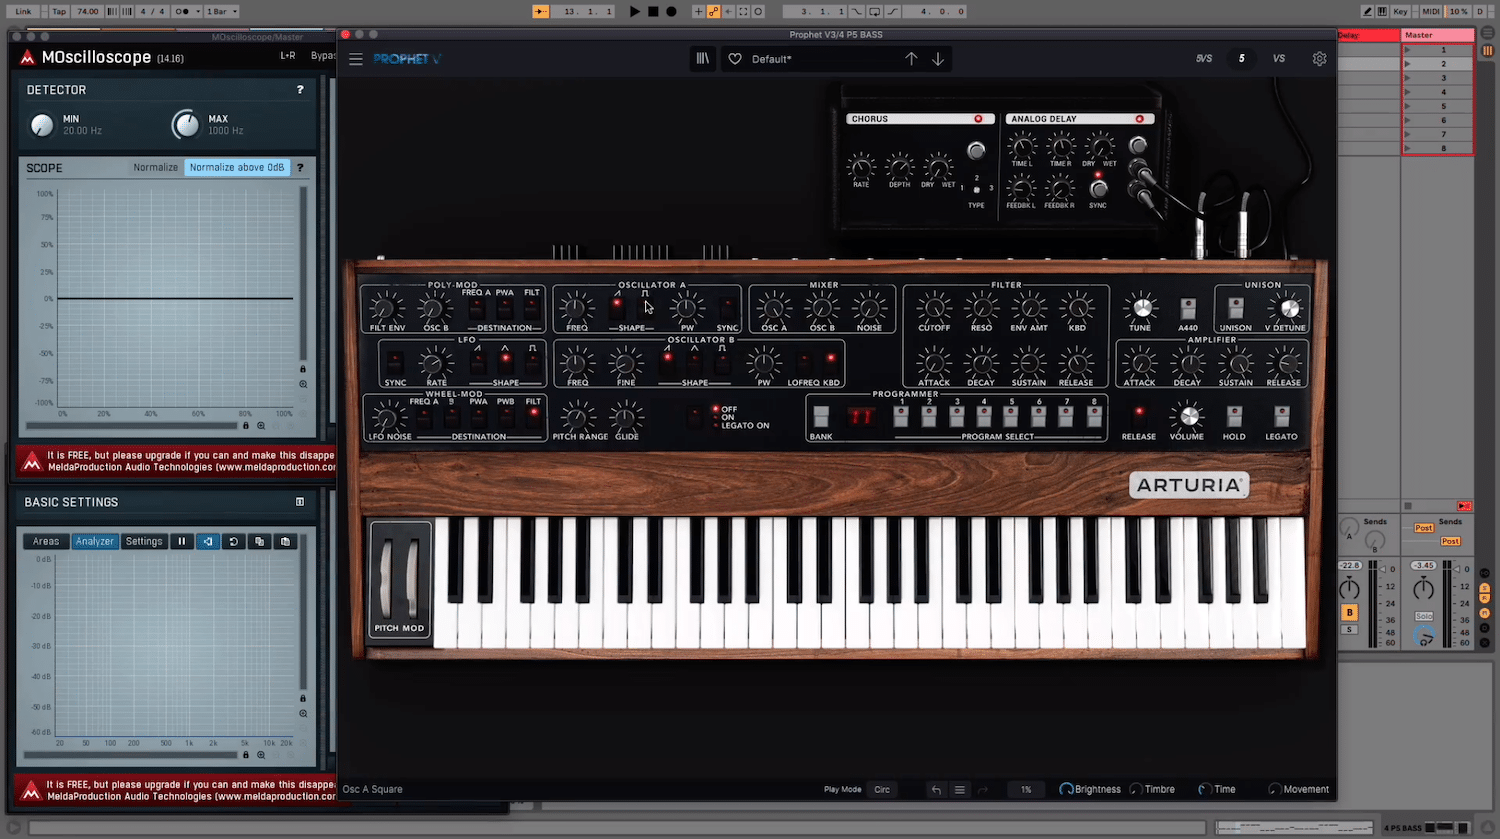Toggle the Analog Delay Sync button
This screenshot has height=839, width=1500.
click(1098, 188)
